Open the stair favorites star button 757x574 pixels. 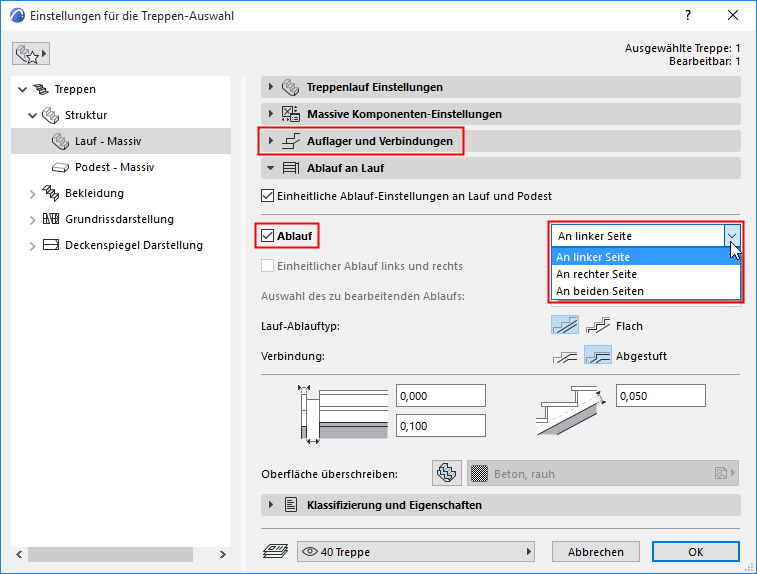31,52
